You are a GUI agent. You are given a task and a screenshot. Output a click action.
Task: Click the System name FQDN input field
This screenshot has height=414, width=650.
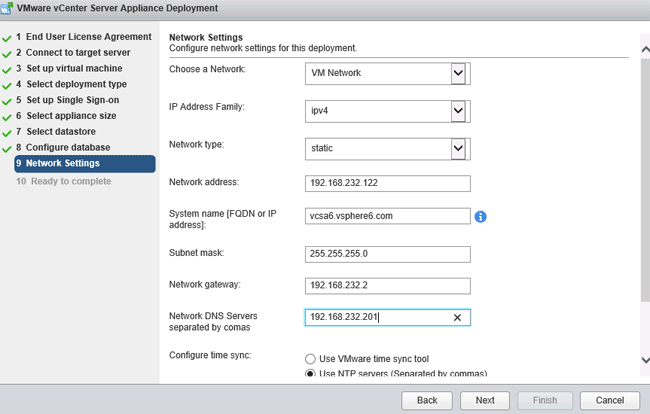click(388, 216)
